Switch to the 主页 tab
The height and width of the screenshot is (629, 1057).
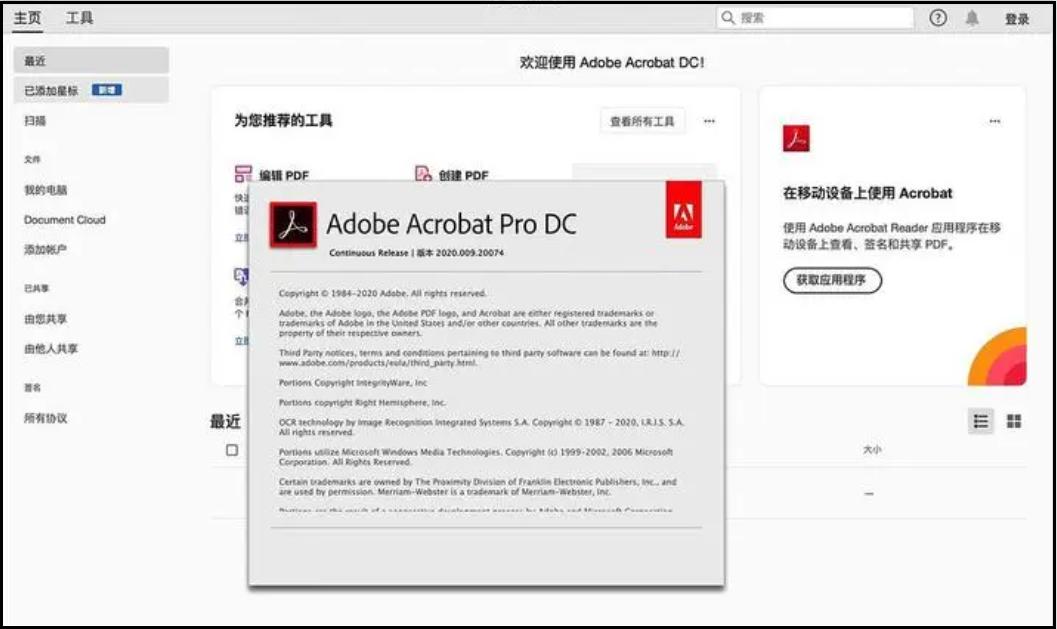click(x=27, y=16)
